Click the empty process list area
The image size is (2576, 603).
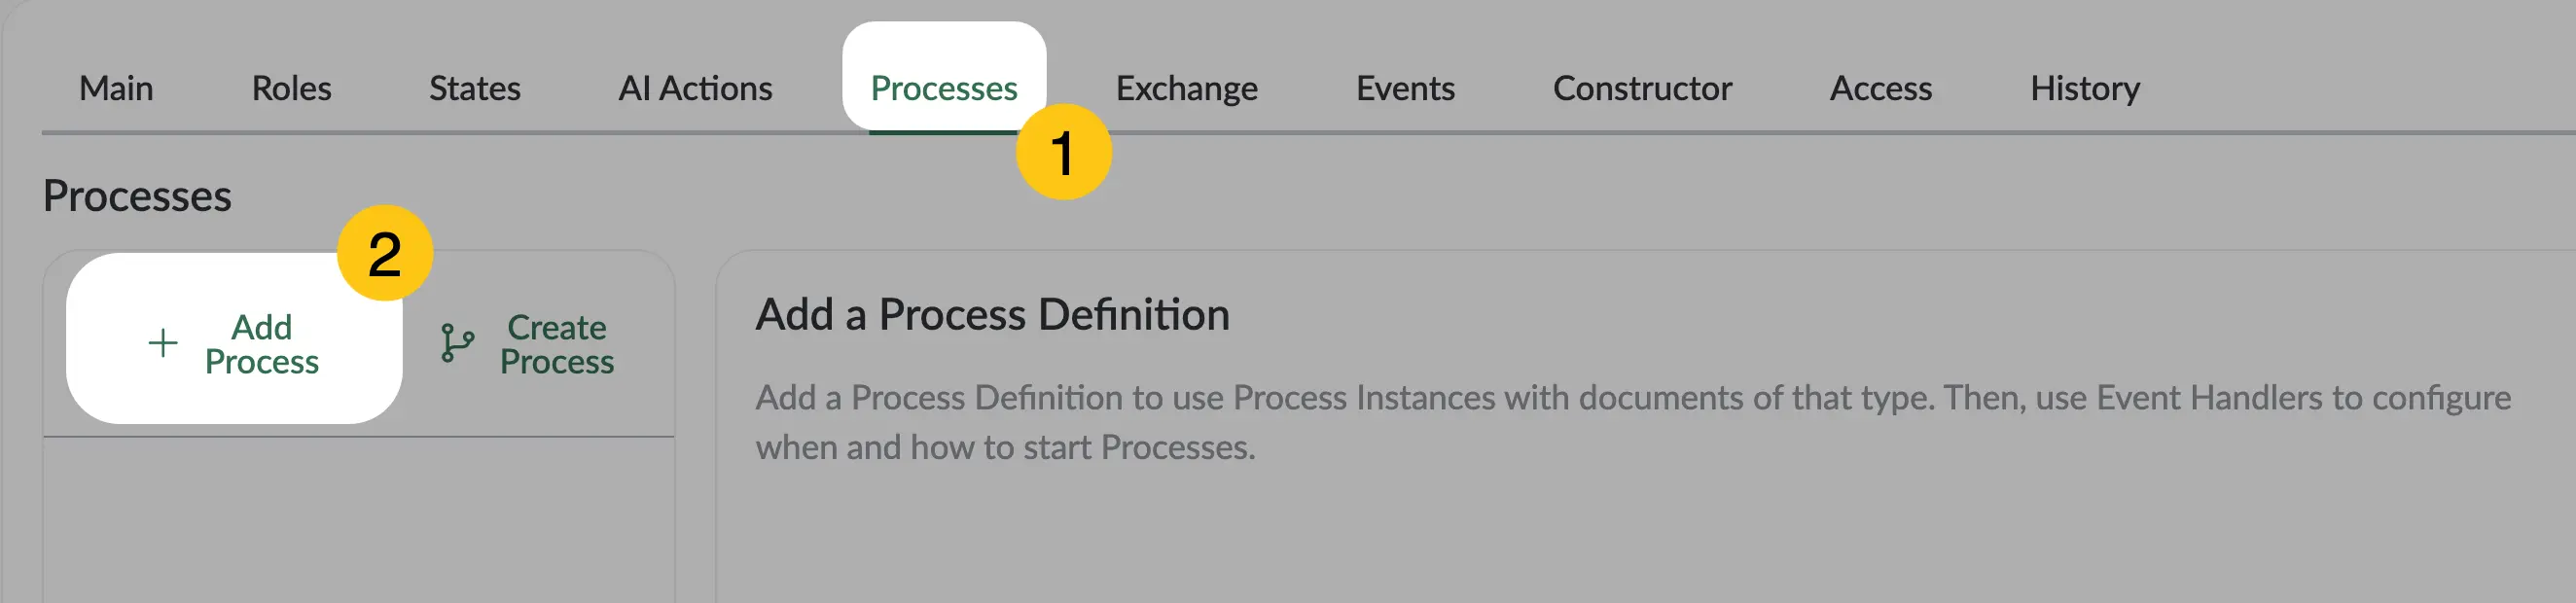(x=358, y=520)
